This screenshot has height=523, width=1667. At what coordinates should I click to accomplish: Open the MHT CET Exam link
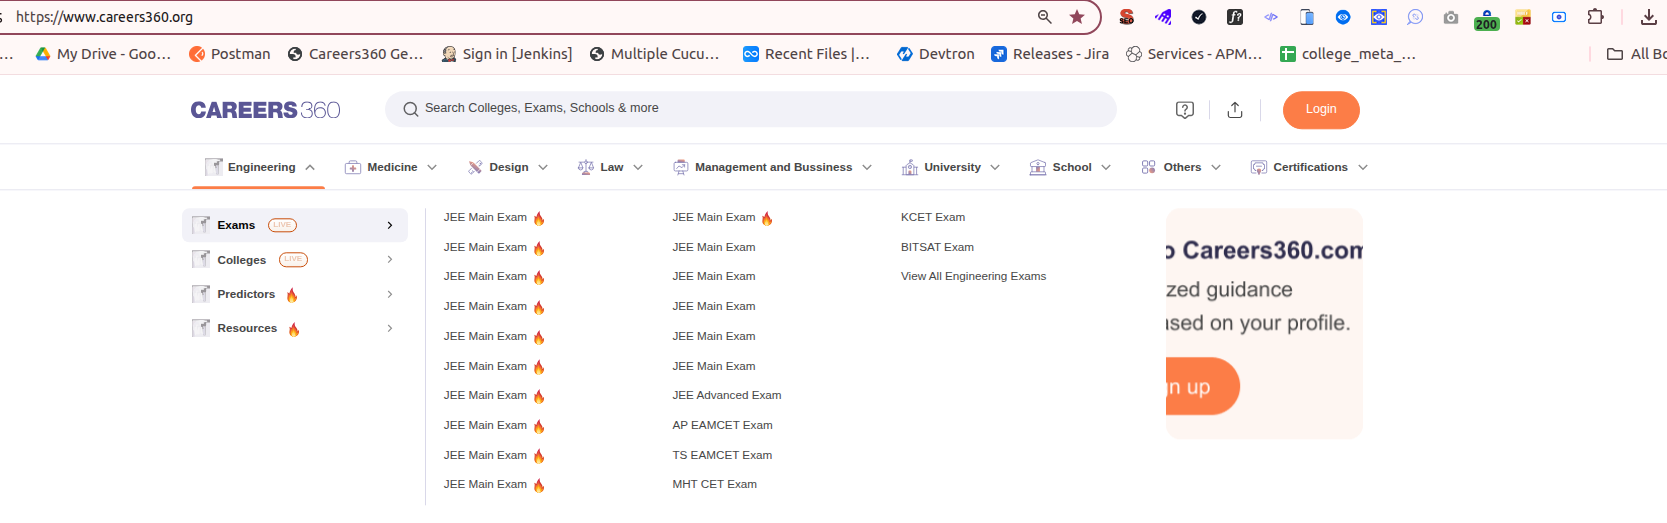(714, 484)
